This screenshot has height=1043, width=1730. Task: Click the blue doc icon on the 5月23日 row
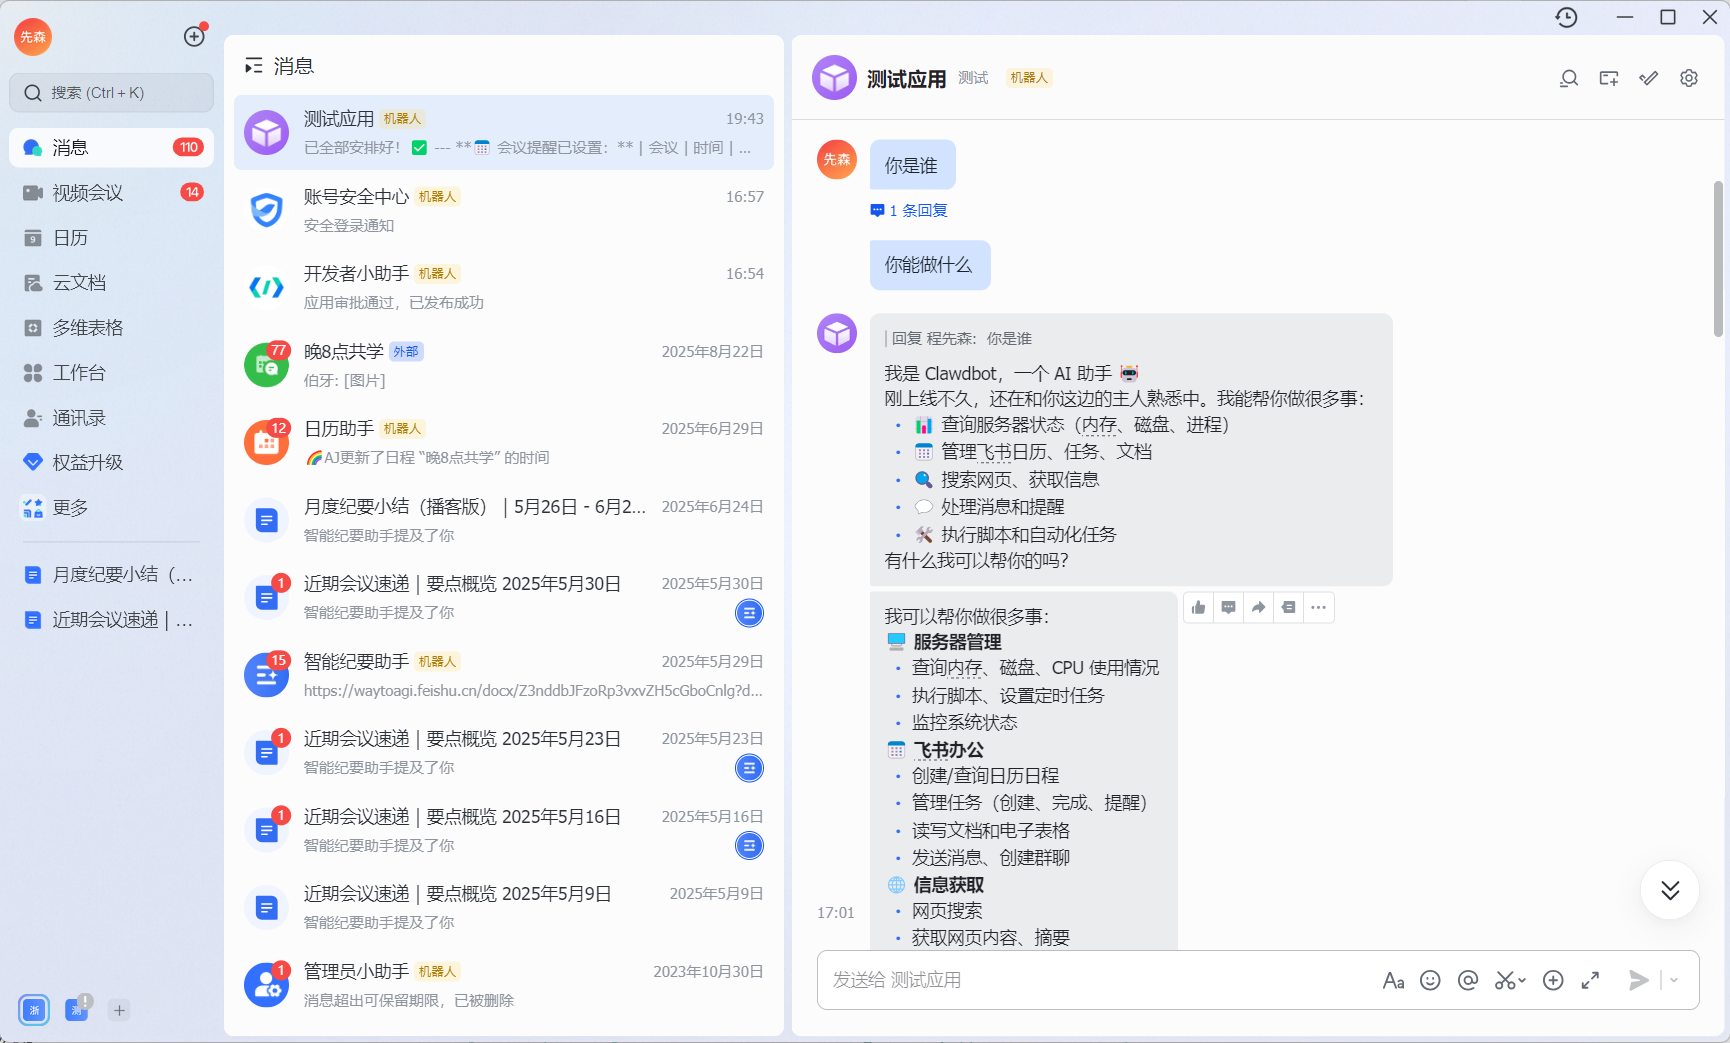pyautogui.click(x=749, y=768)
